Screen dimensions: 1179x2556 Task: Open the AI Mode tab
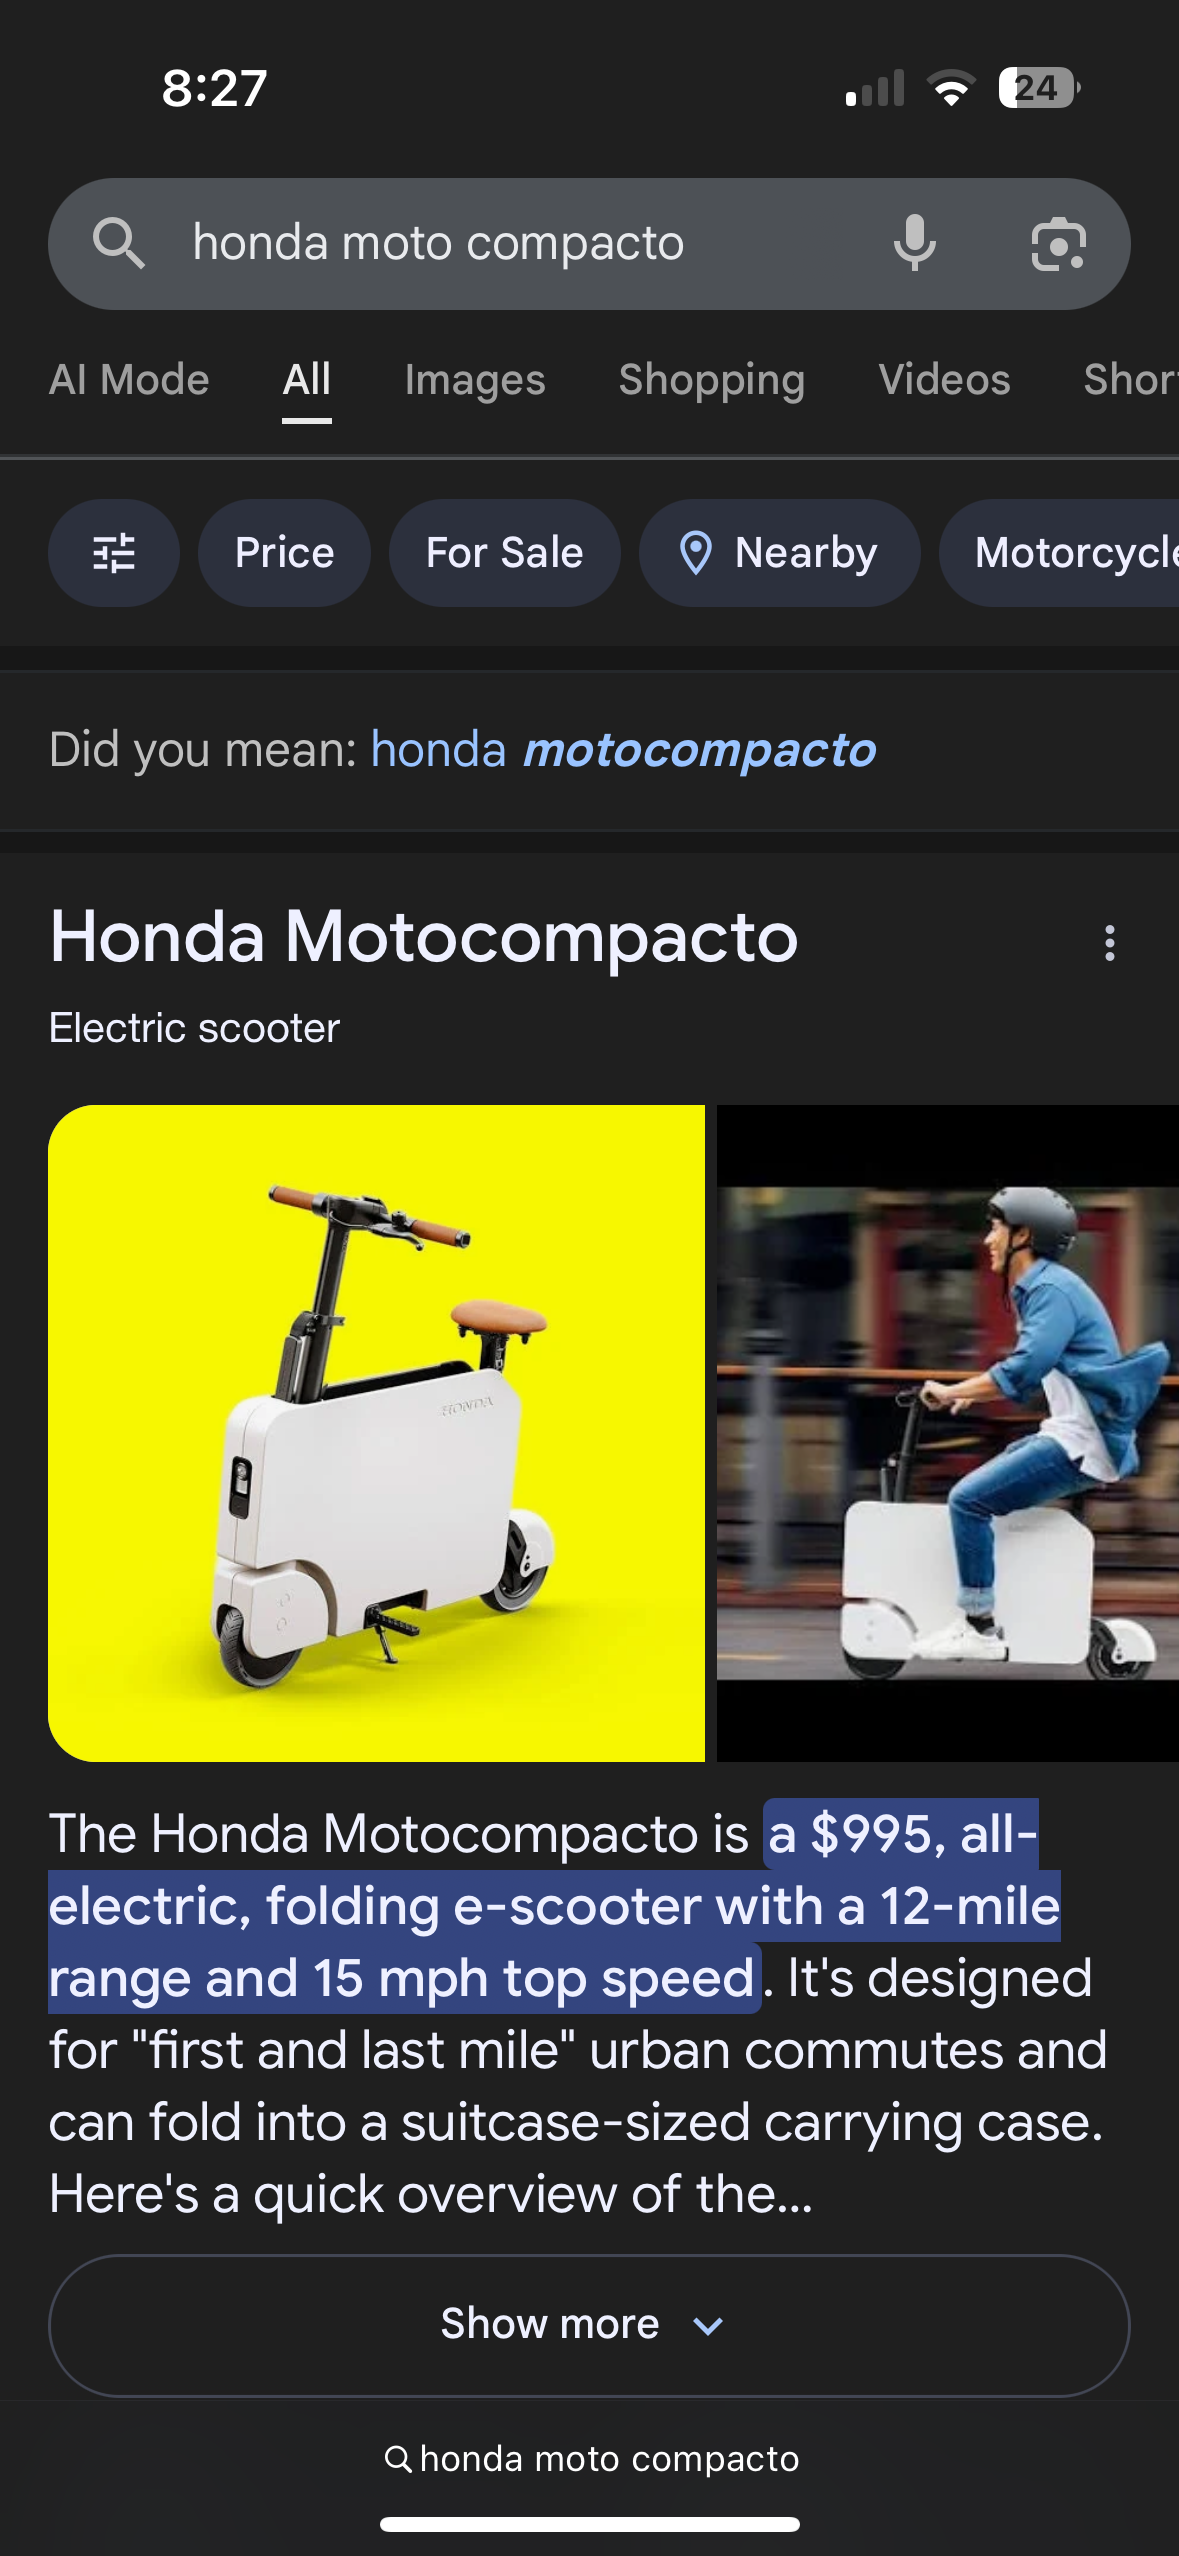[x=129, y=380]
